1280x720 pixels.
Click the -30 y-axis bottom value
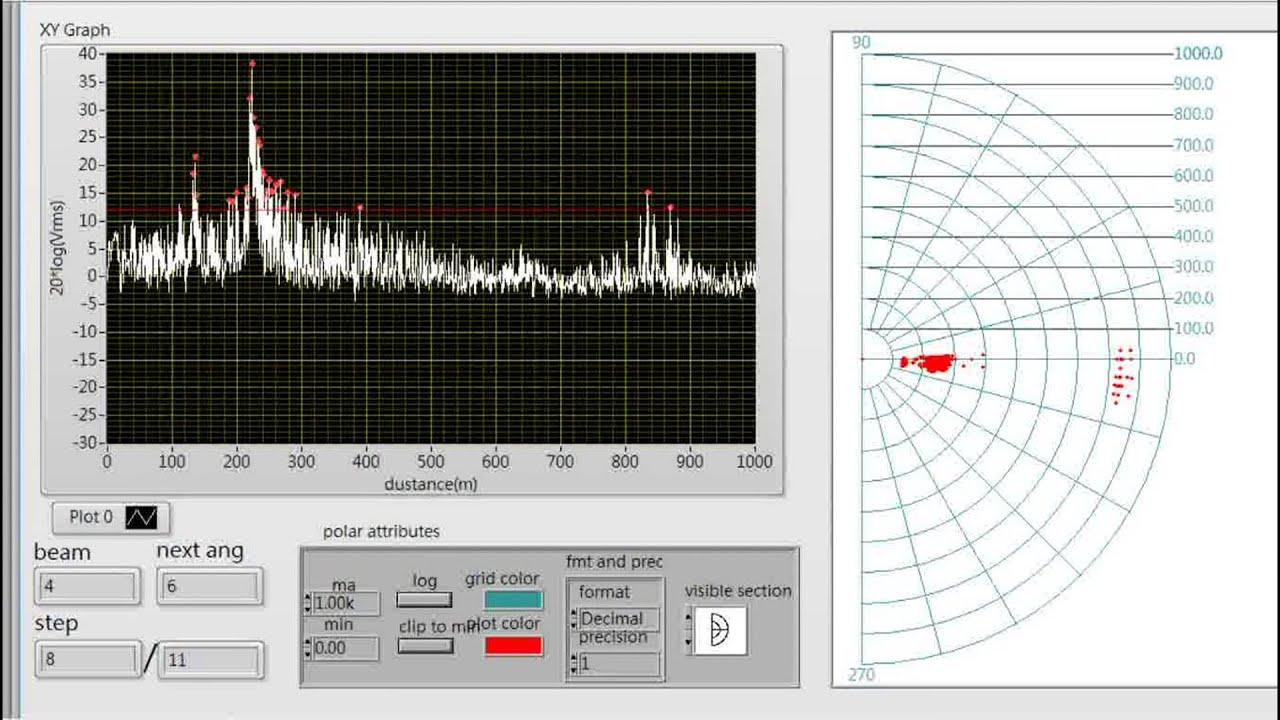pyautogui.click(x=85, y=442)
